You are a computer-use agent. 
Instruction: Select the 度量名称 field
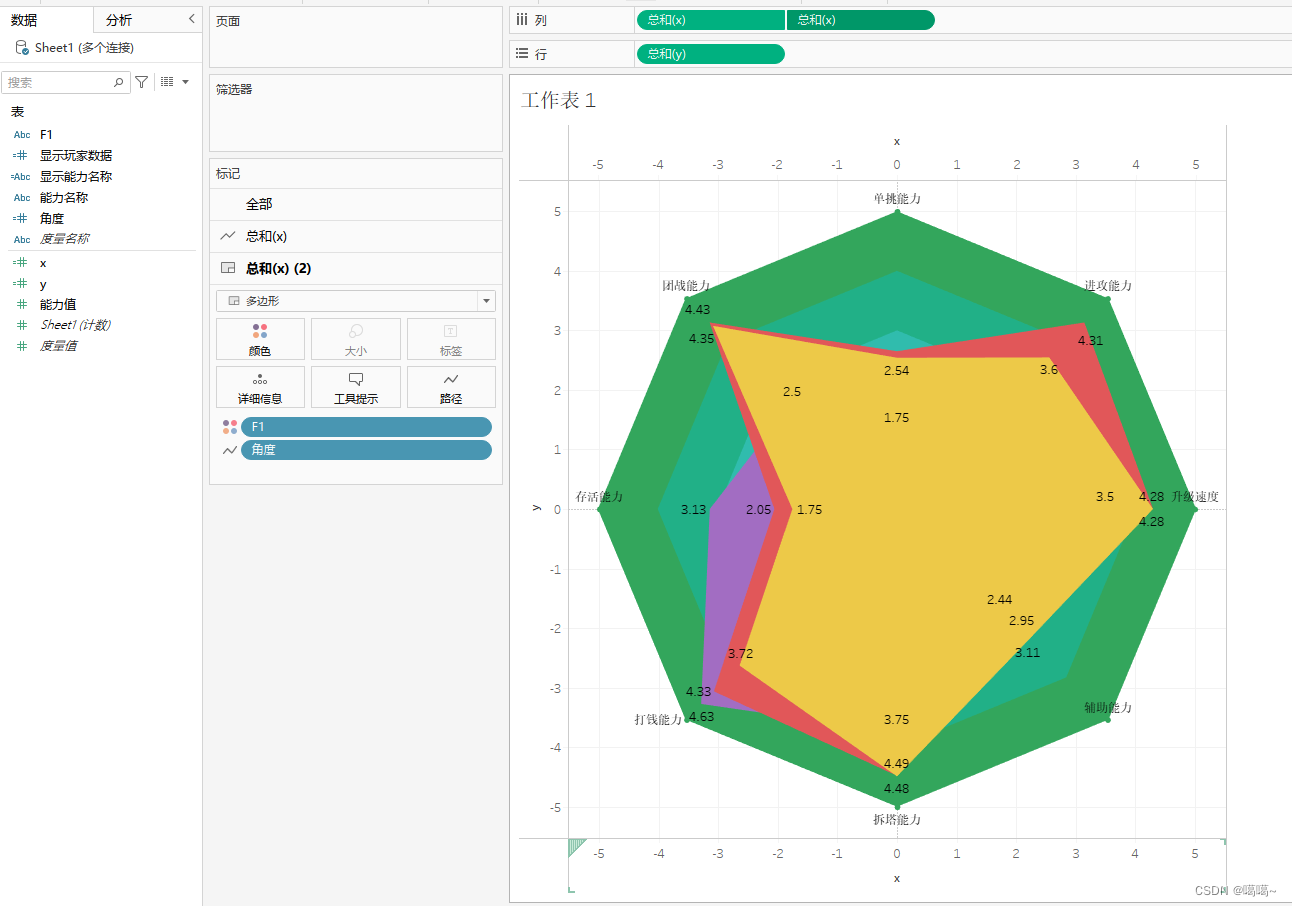64,239
